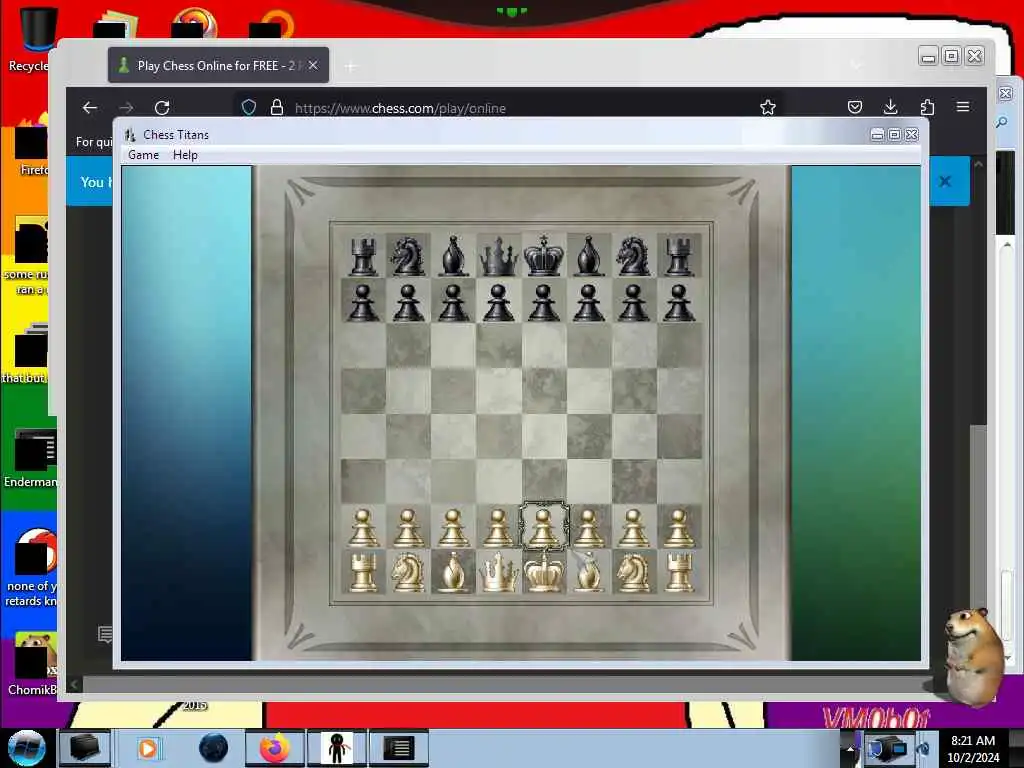Image resolution: width=1024 pixels, height=768 pixels.
Task: Open the Help menu in Chess Titans
Action: pyautogui.click(x=185, y=155)
